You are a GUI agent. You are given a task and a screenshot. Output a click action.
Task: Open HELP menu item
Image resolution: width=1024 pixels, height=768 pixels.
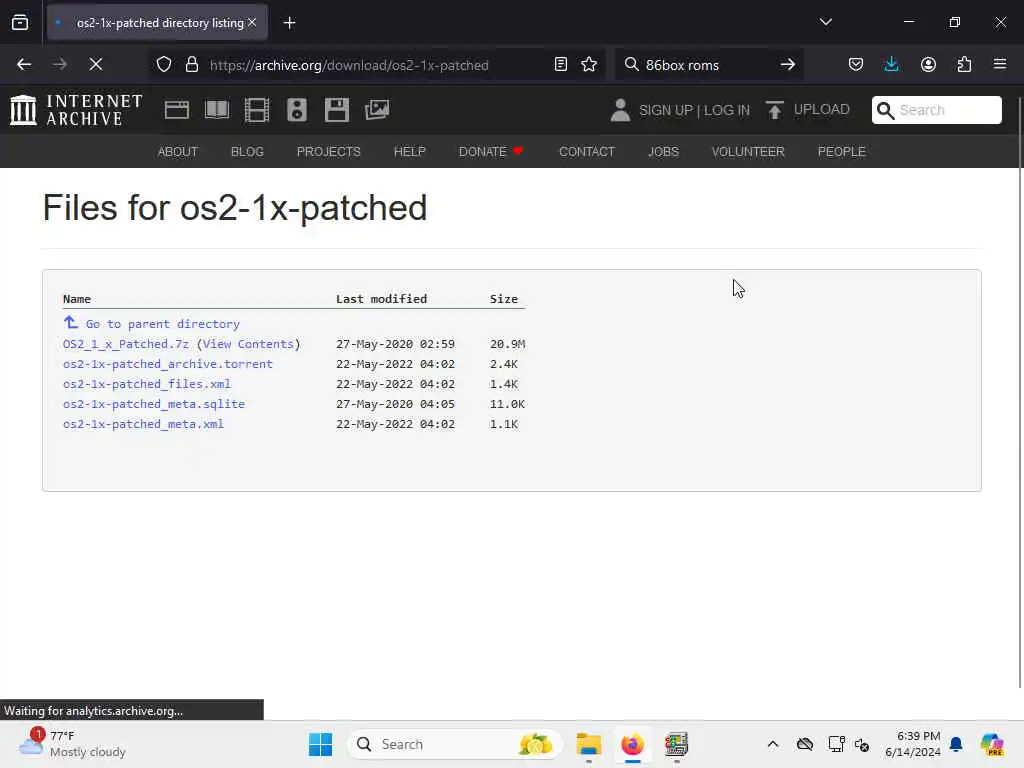click(409, 152)
